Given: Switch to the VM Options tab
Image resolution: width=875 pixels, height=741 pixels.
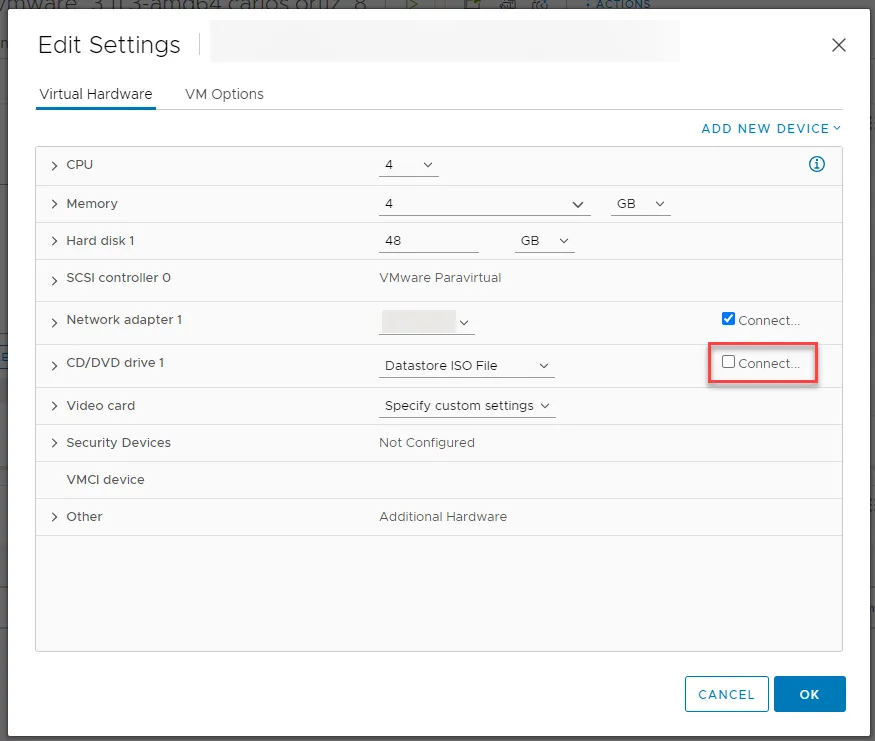Looking at the screenshot, I should pos(224,94).
